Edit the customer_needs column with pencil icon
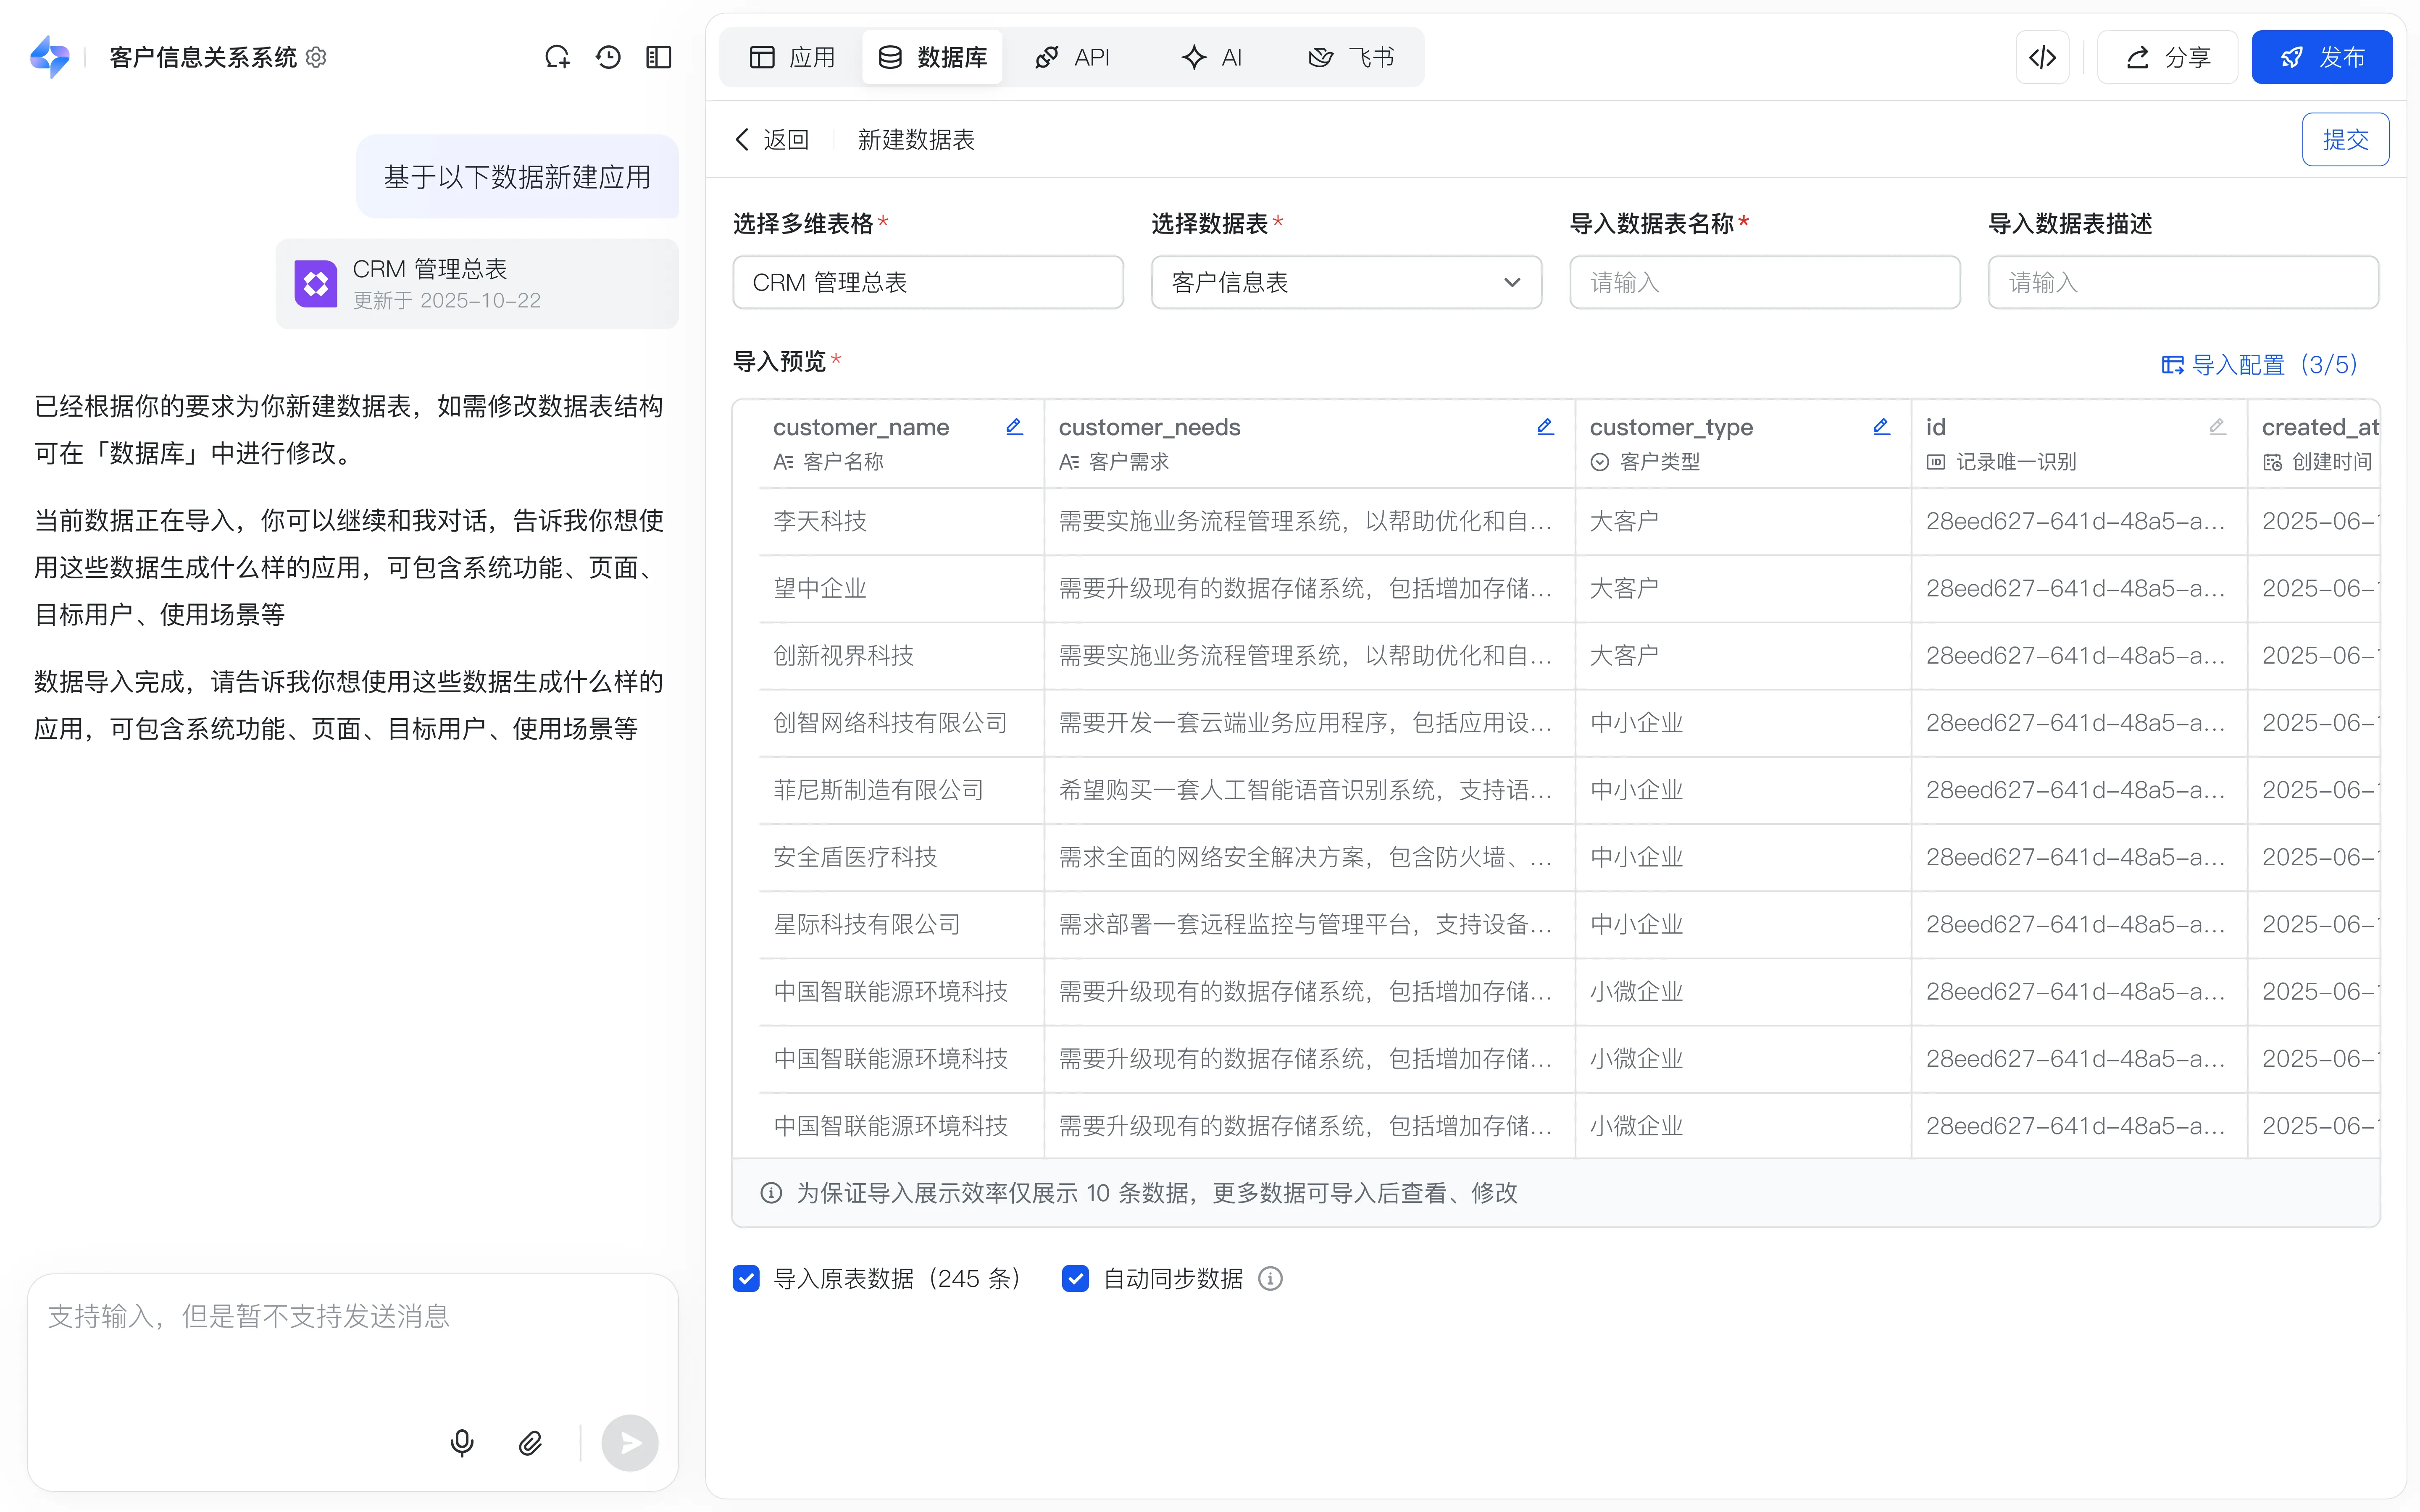The image size is (2420, 1512). pyautogui.click(x=1545, y=427)
